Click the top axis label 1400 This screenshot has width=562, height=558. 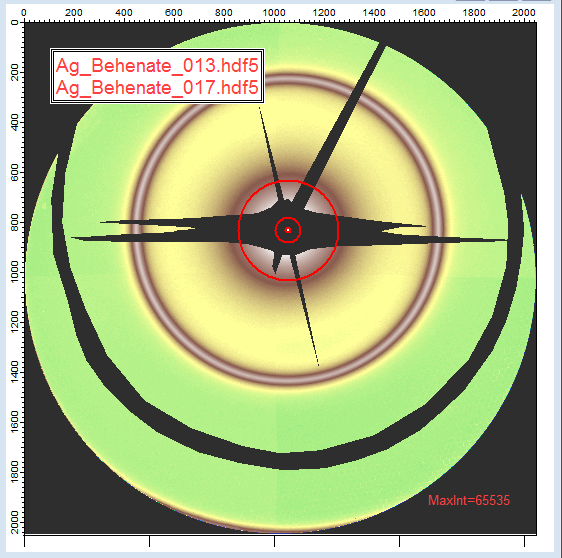tap(373, 13)
